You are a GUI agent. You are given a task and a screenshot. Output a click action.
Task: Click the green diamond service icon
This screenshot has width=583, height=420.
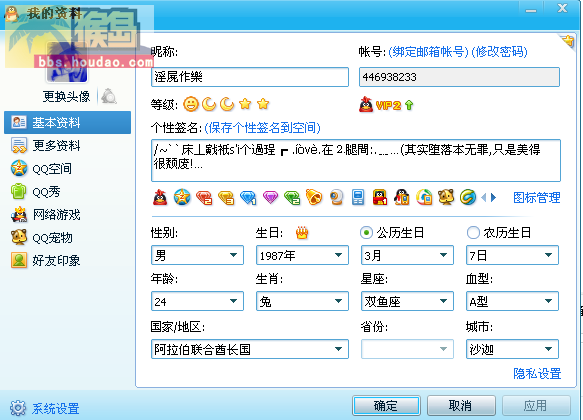pos(292,197)
